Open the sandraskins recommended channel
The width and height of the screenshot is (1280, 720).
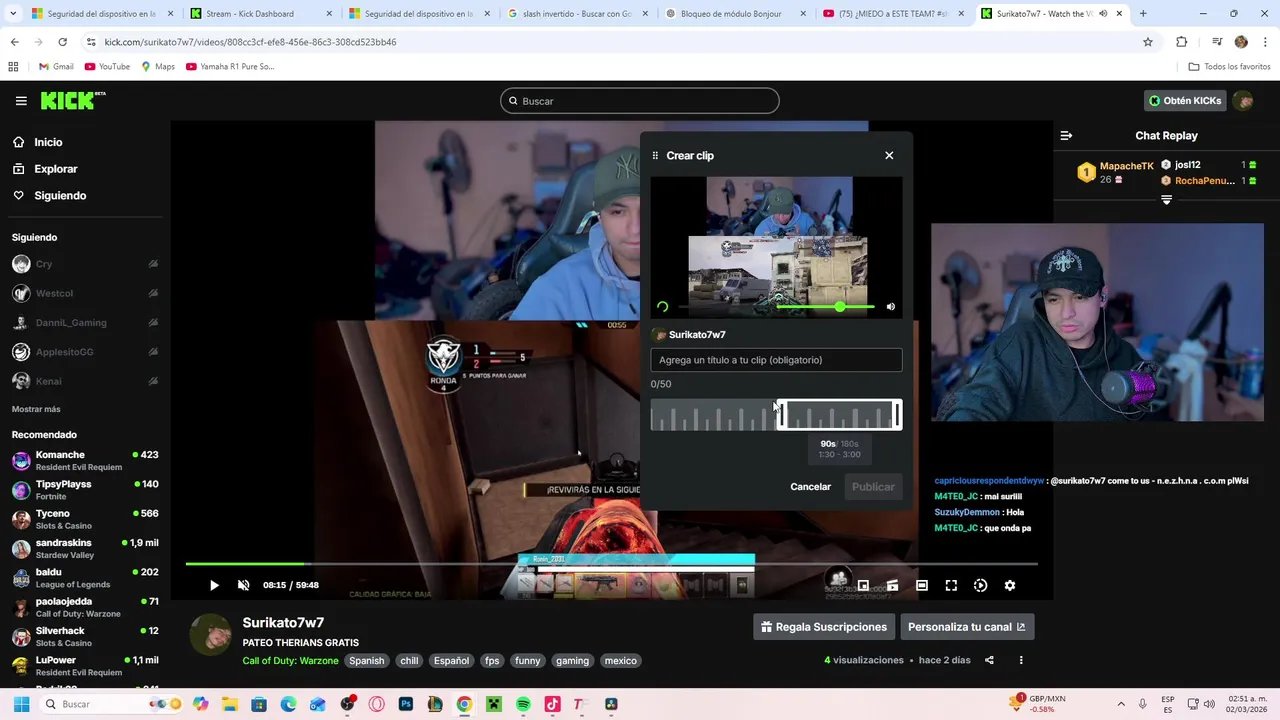85,548
